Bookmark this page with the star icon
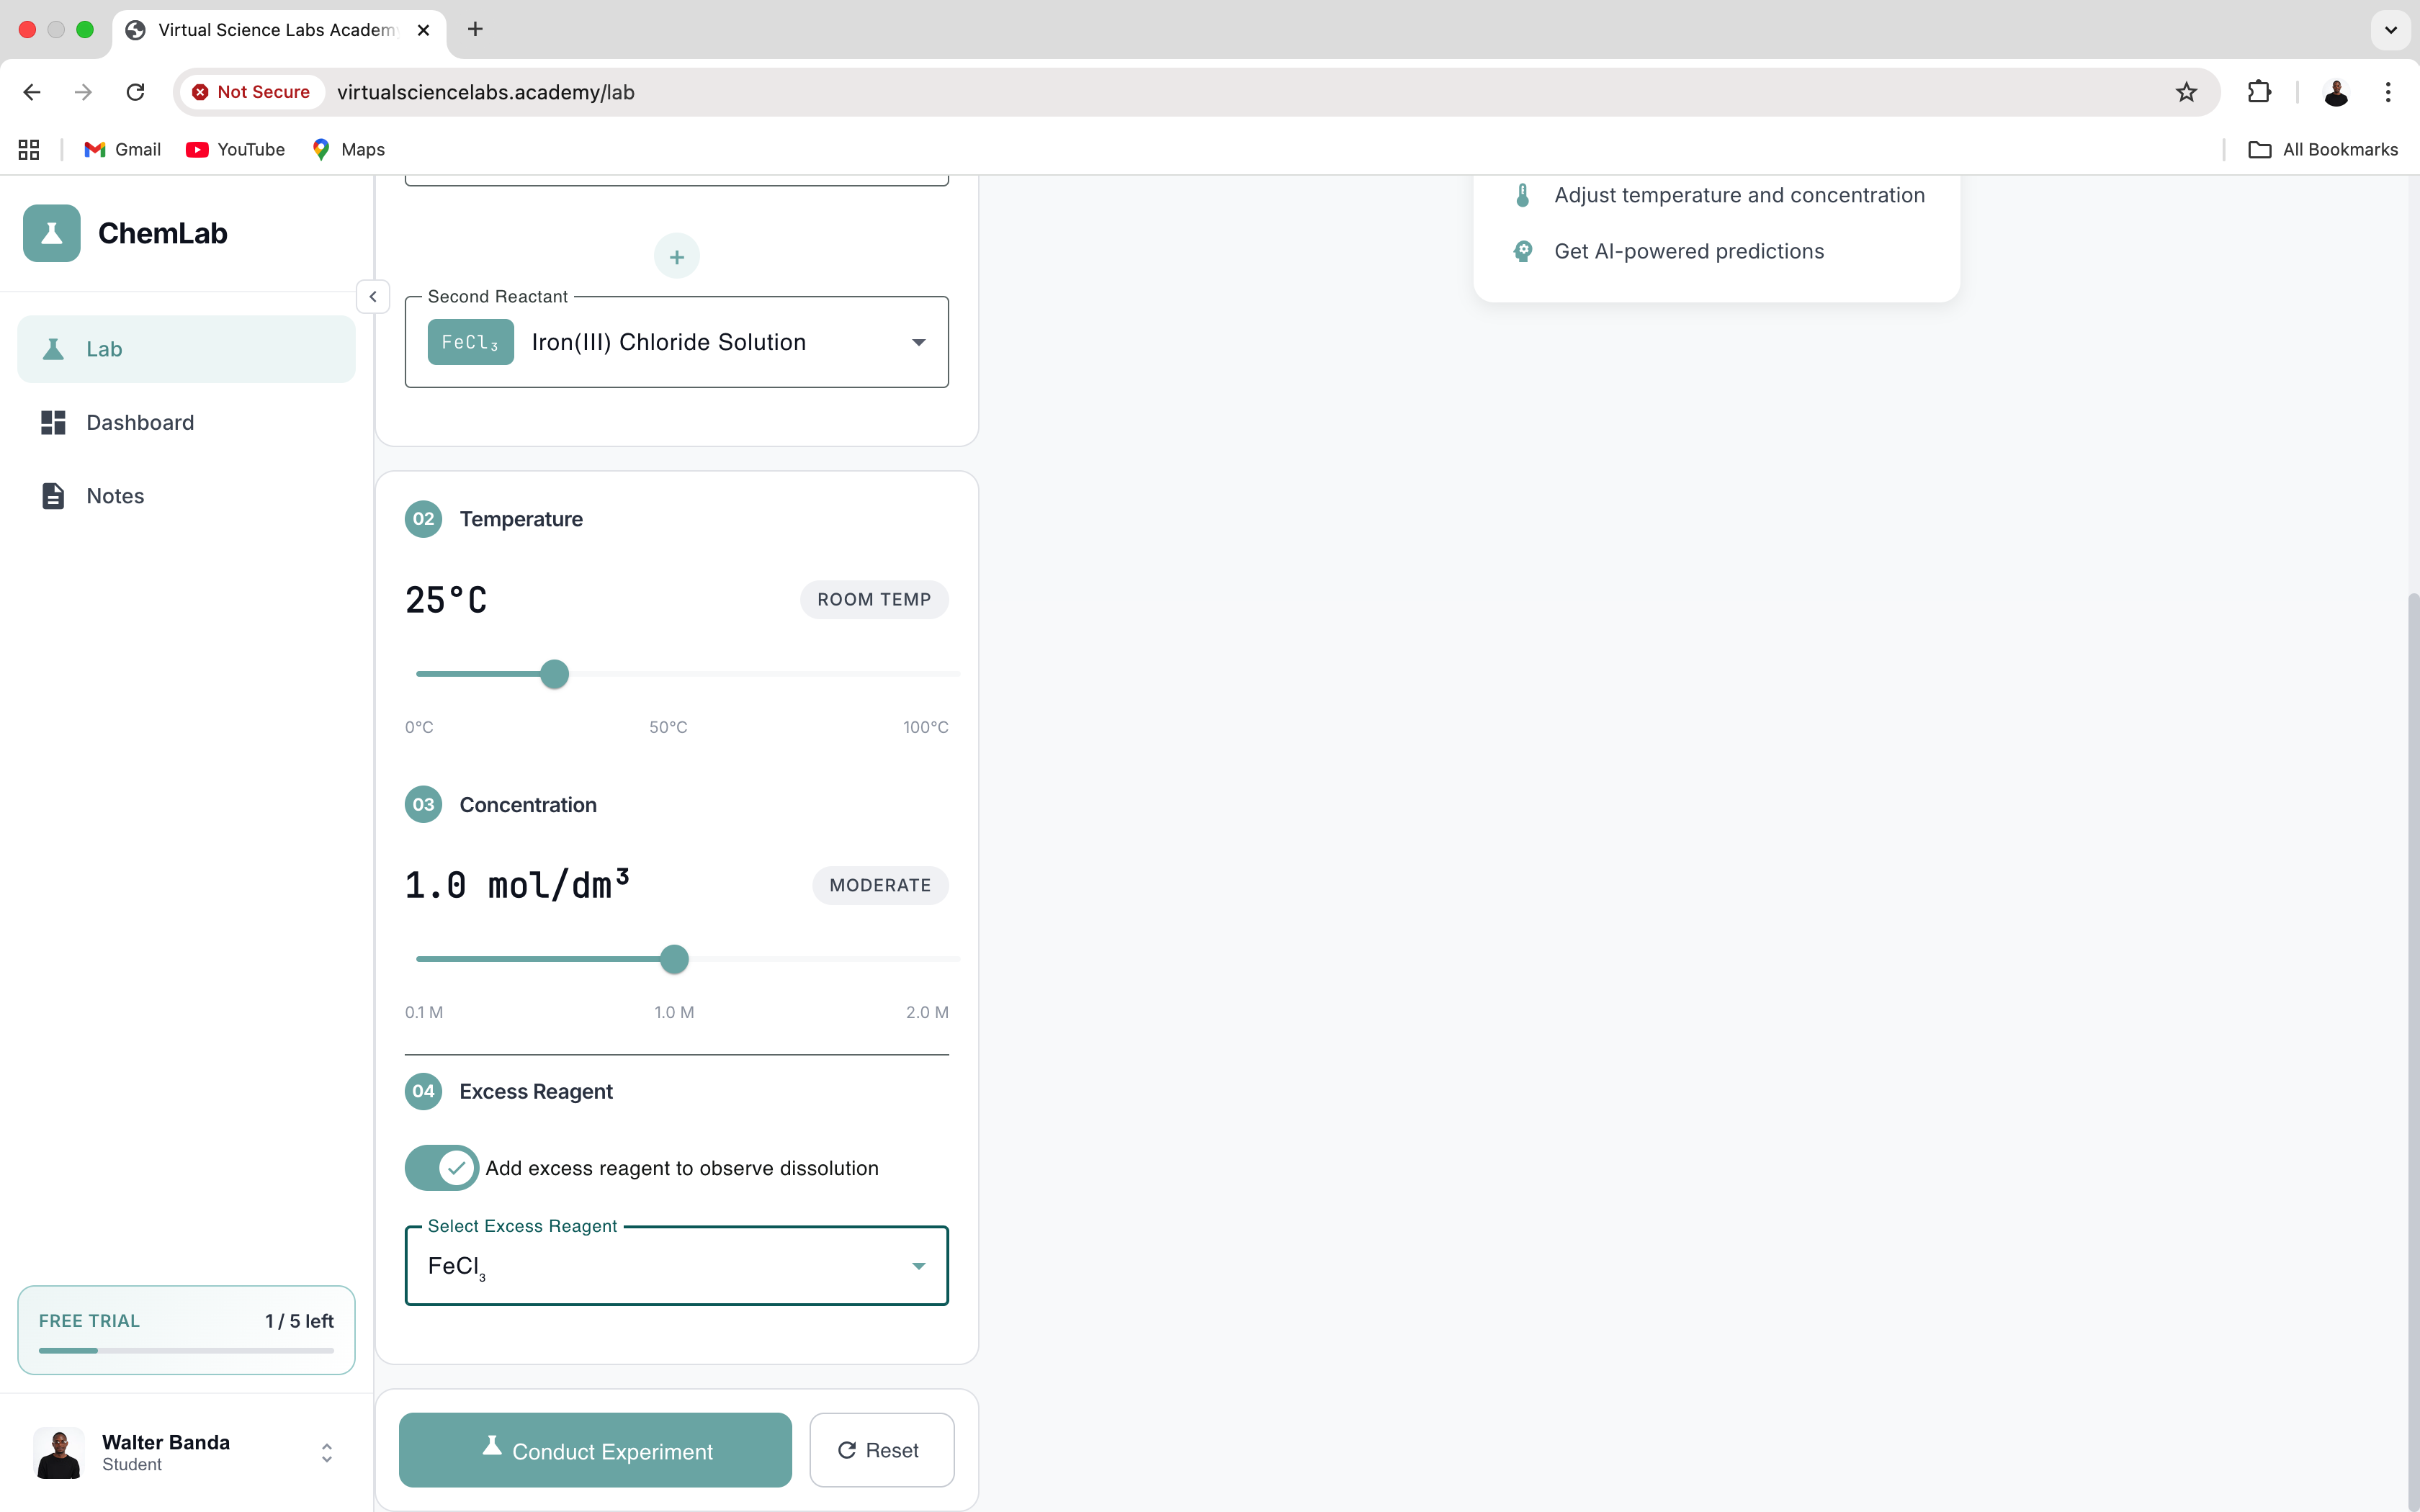The height and width of the screenshot is (1512, 2420). pyautogui.click(x=2186, y=92)
